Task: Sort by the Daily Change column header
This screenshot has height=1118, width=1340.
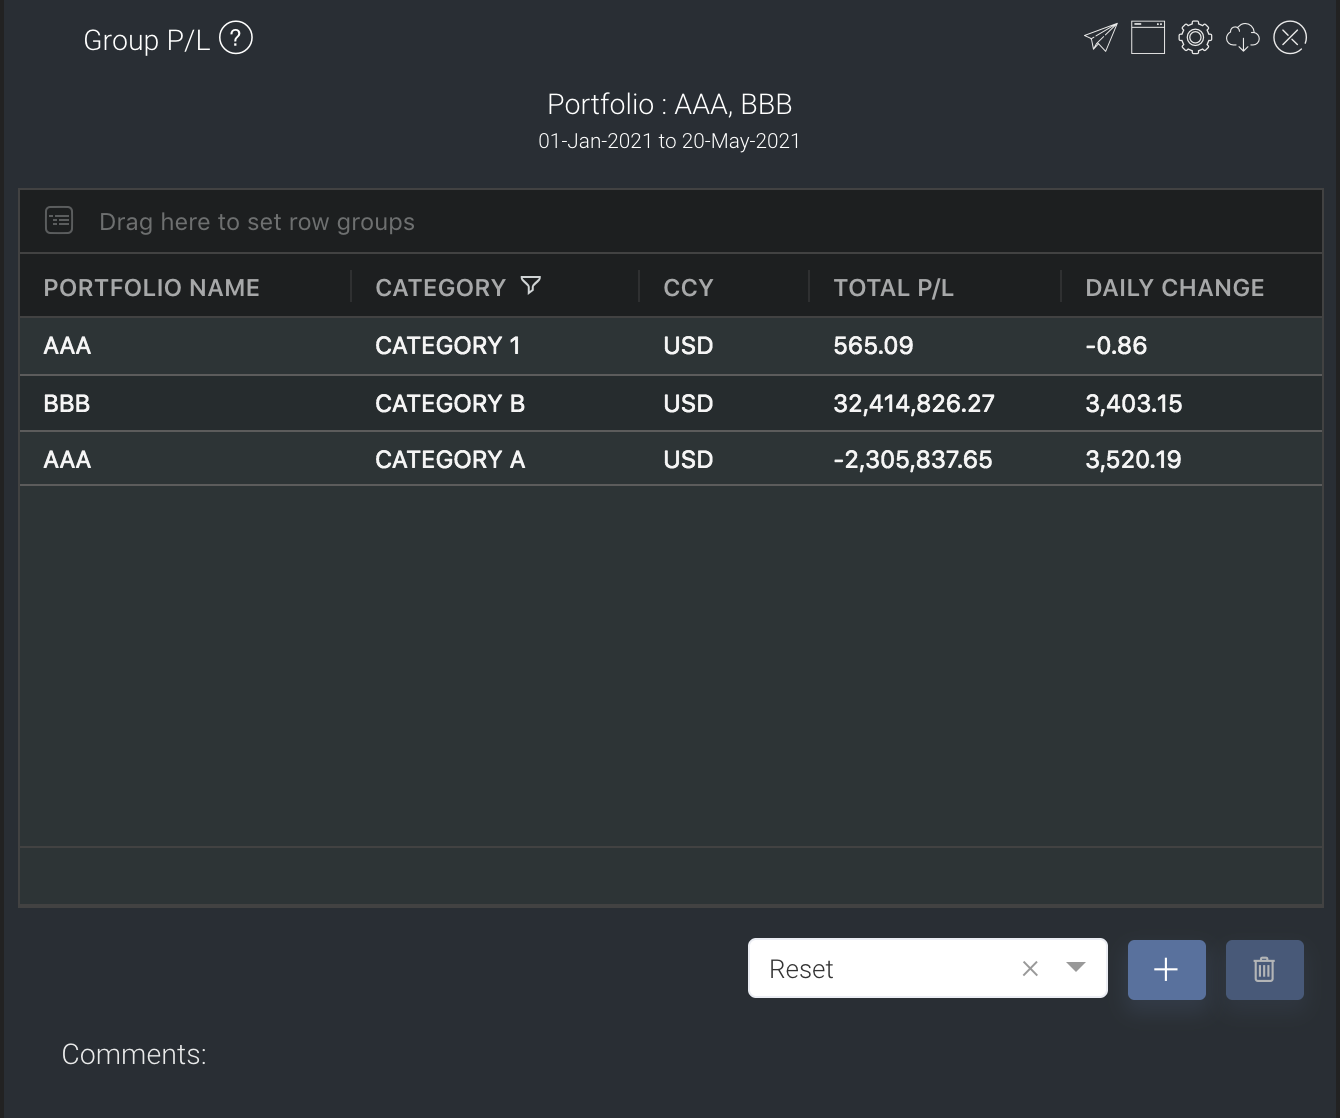Action: [x=1175, y=288]
